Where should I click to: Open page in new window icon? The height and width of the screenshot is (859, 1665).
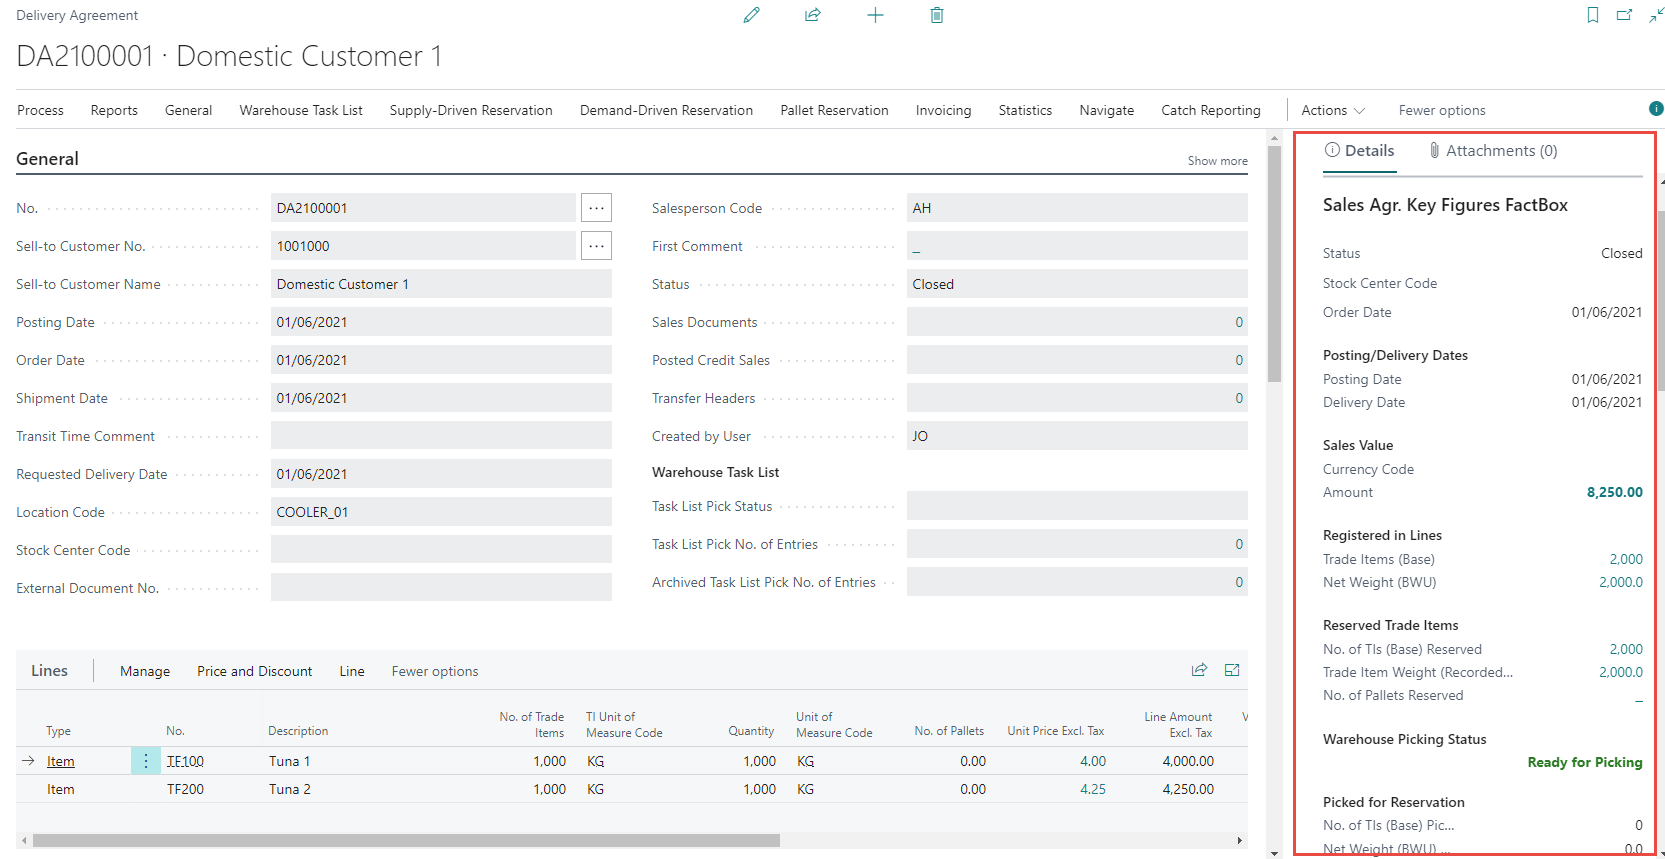click(x=1624, y=15)
